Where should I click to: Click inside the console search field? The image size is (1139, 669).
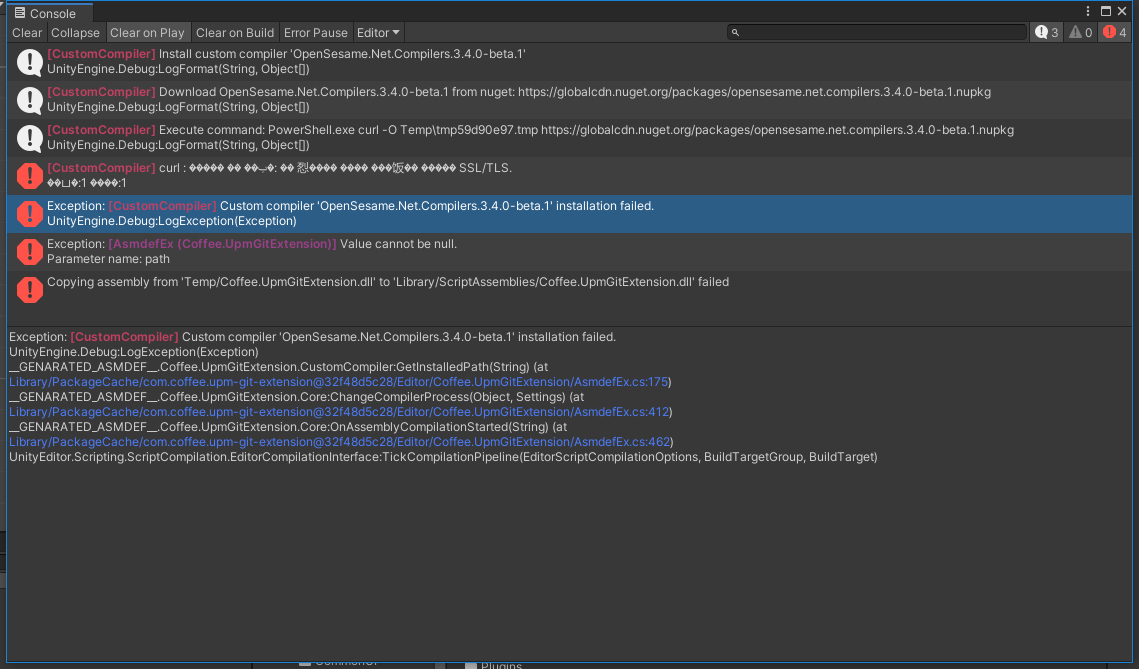click(x=870, y=32)
